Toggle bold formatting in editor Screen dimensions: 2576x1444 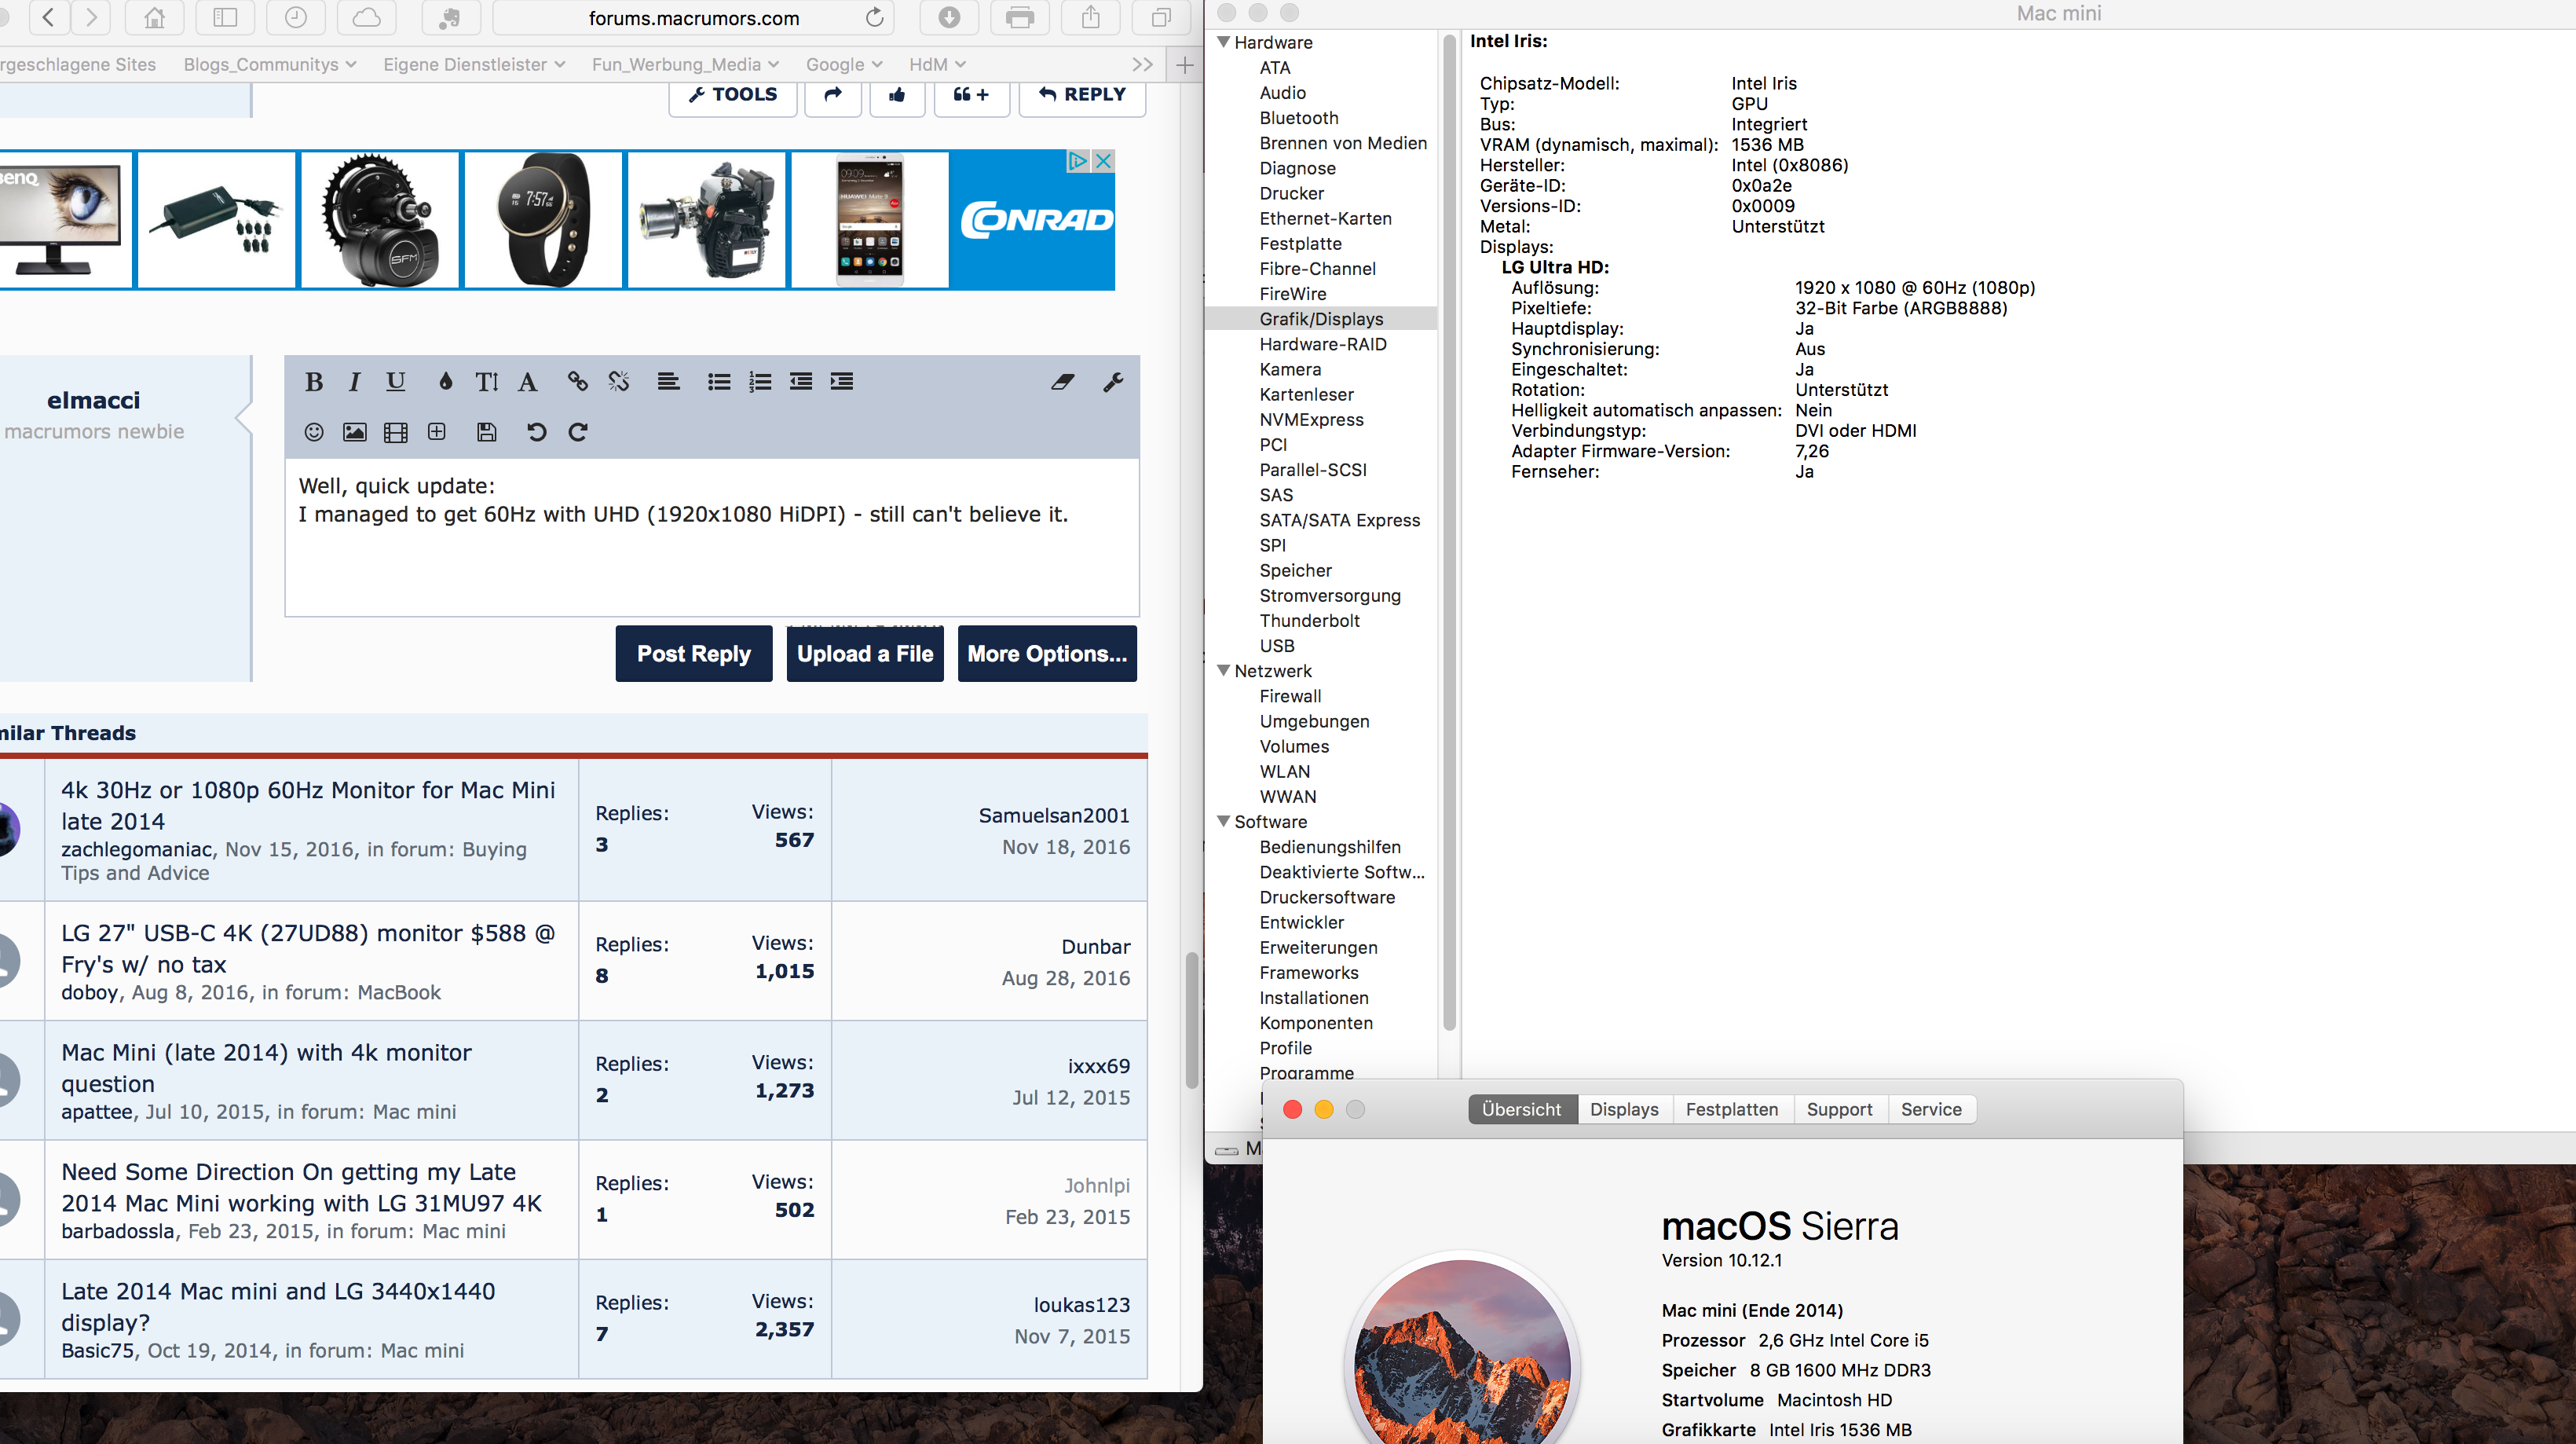click(x=313, y=381)
